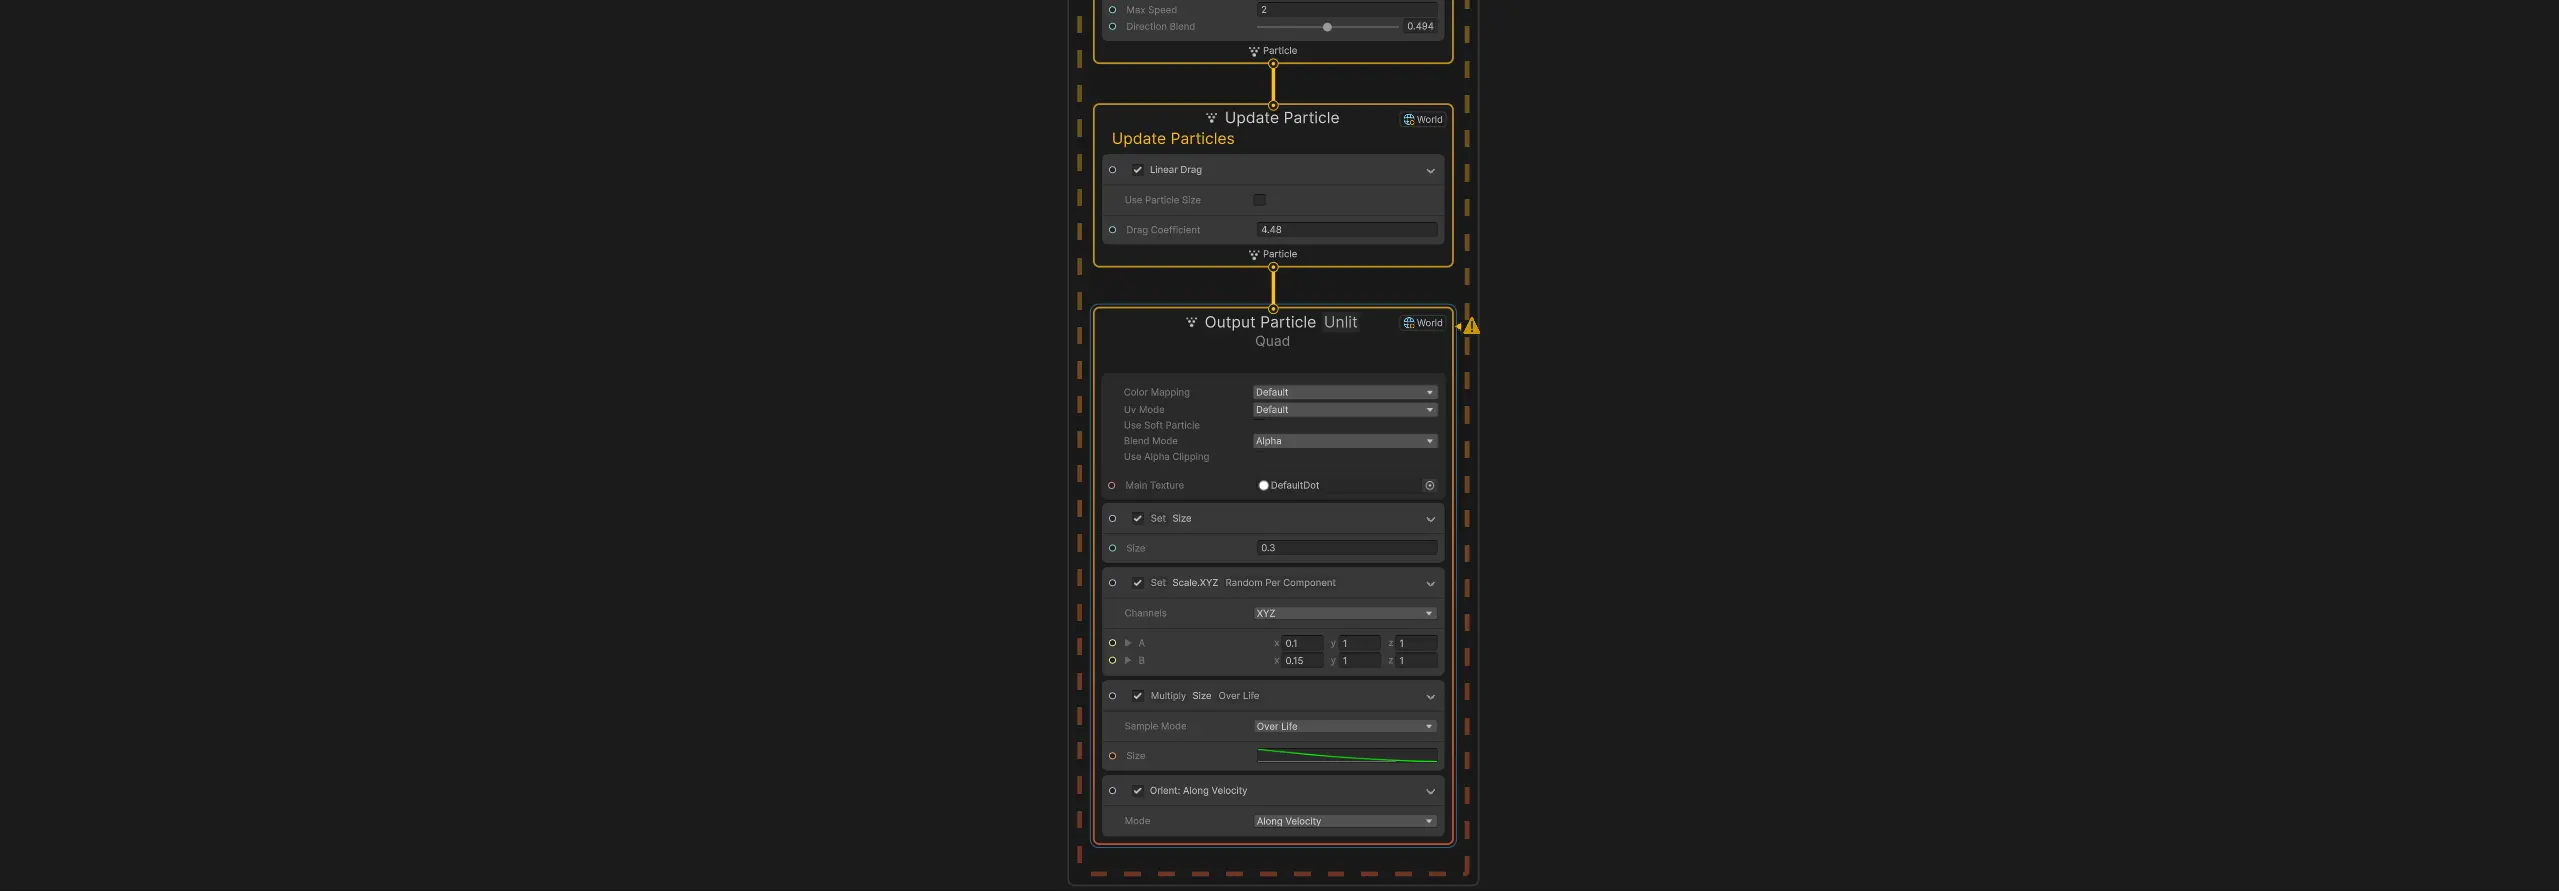Open the Size curve editor field

point(1346,756)
